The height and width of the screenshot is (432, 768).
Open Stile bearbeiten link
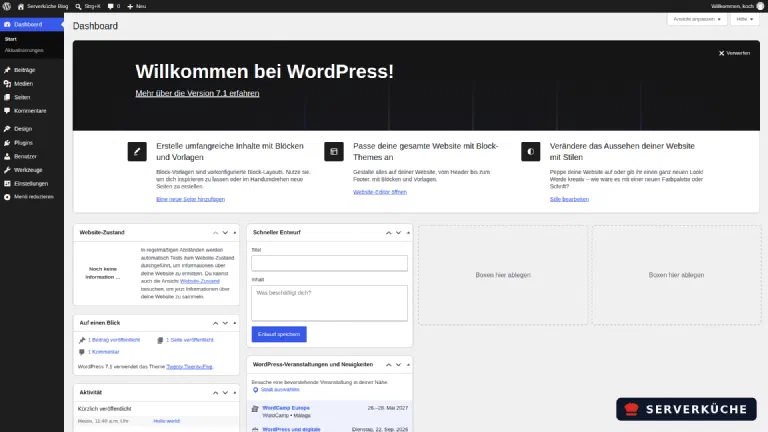click(569, 199)
